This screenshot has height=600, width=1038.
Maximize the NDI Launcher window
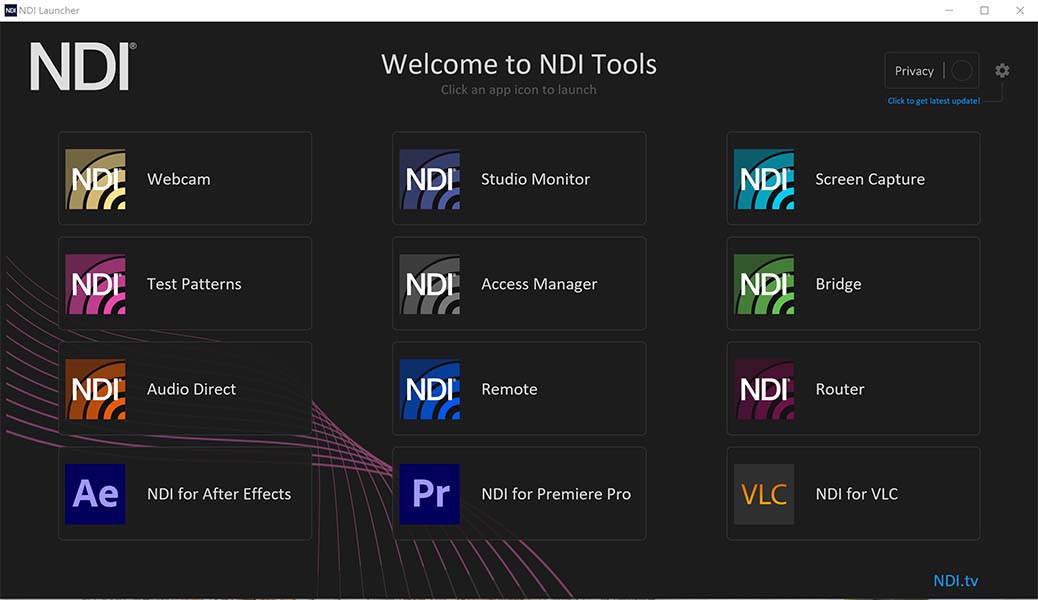[984, 11]
